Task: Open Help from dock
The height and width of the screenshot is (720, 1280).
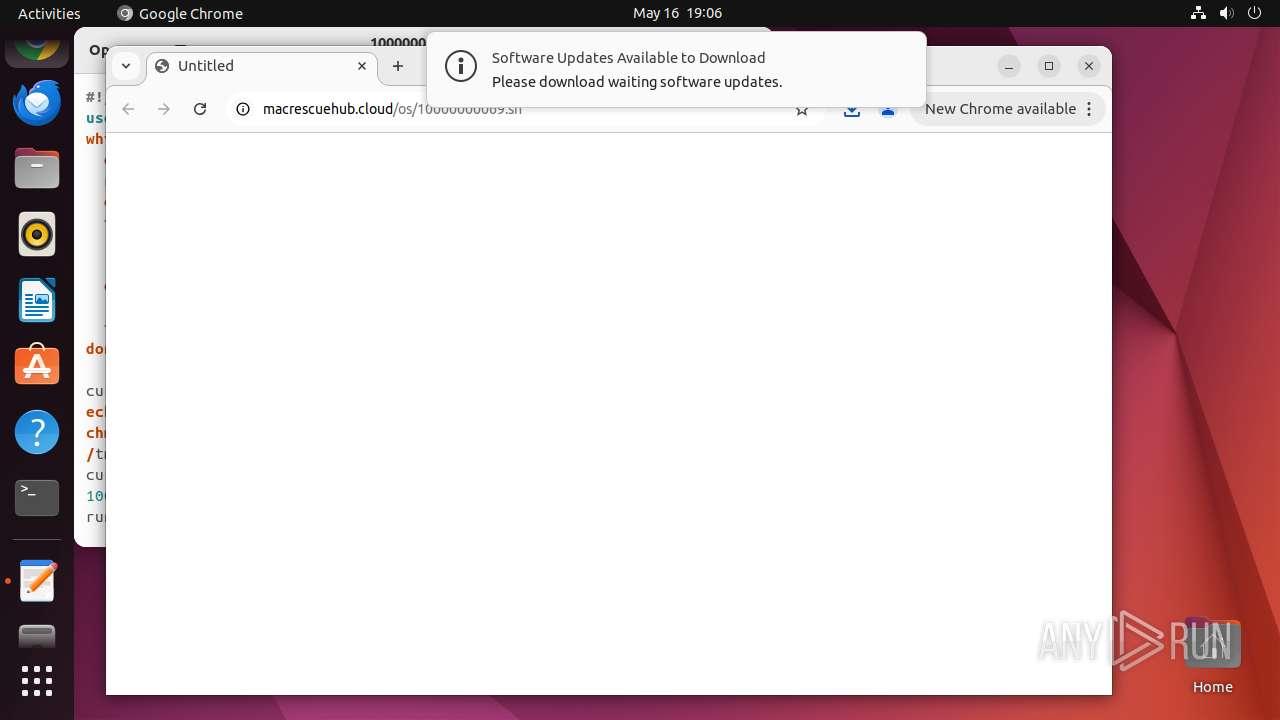Action: pyautogui.click(x=37, y=432)
